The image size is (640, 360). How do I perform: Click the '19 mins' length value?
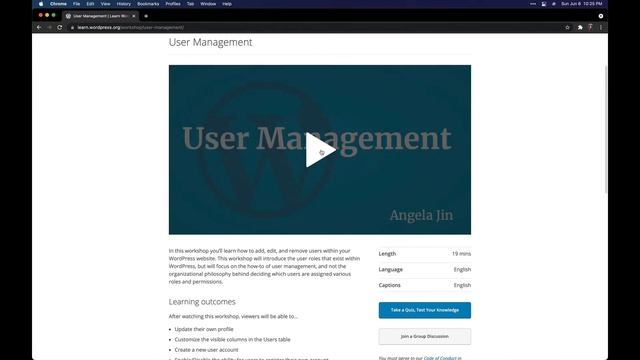pos(461,253)
